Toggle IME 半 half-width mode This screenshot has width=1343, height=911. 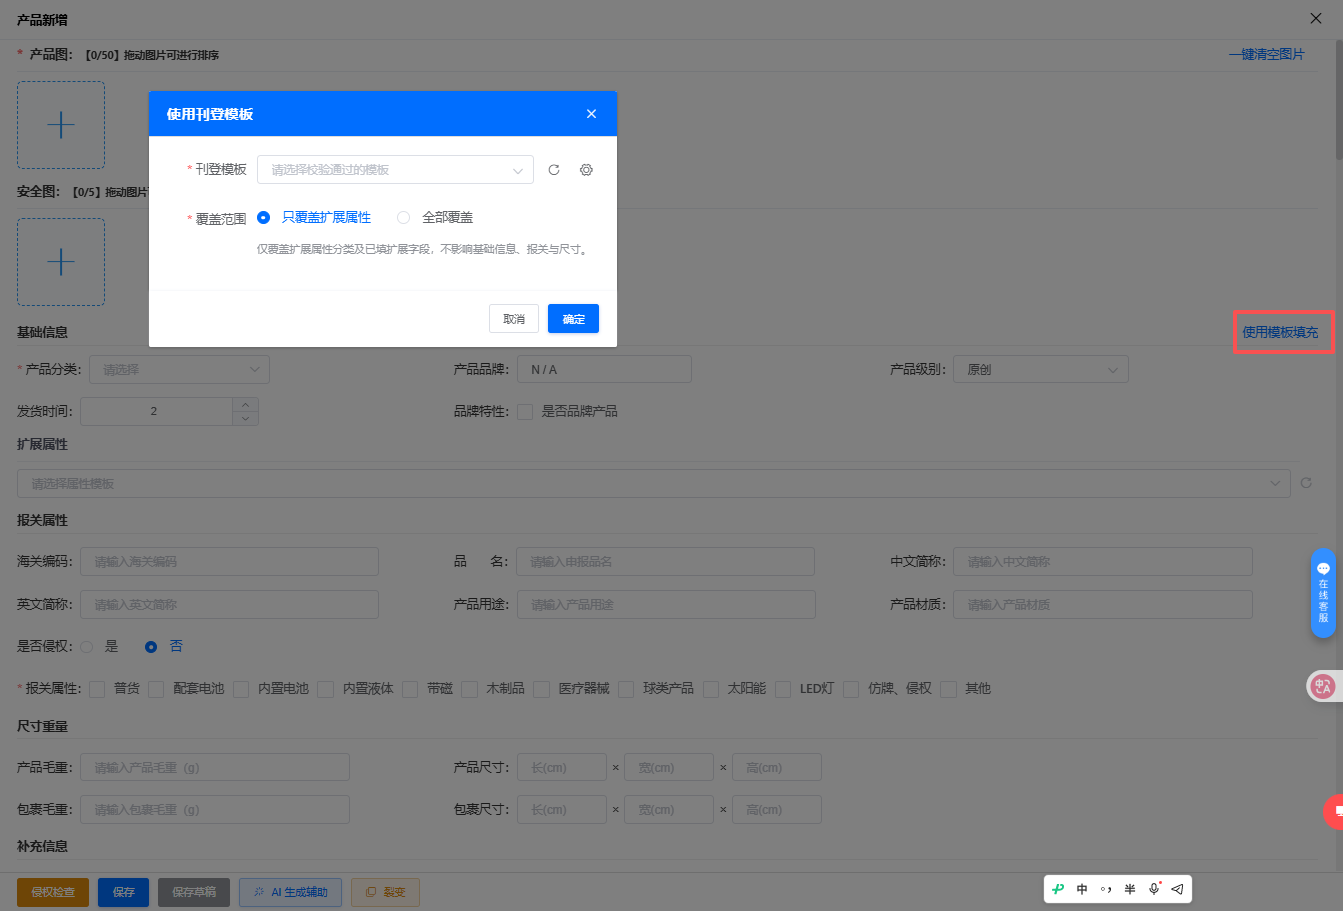pos(1130,889)
